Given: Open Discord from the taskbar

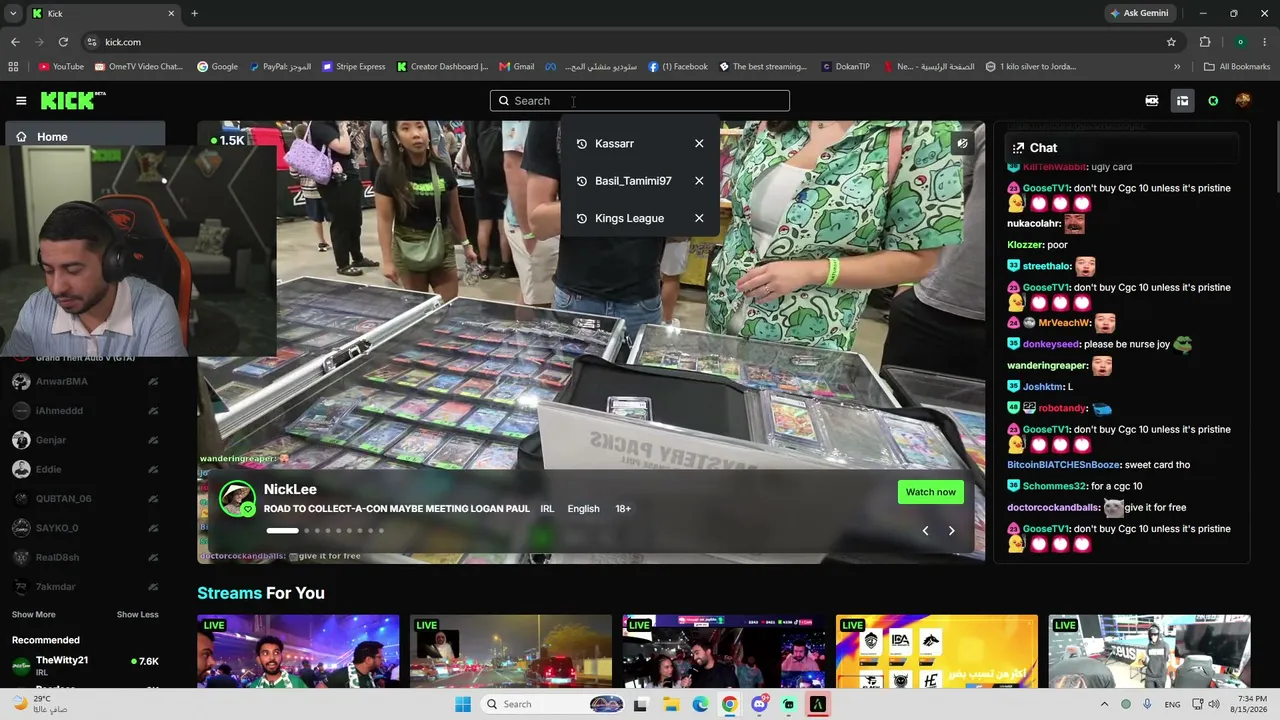Looking at the screenshot, I should point(759,704).
